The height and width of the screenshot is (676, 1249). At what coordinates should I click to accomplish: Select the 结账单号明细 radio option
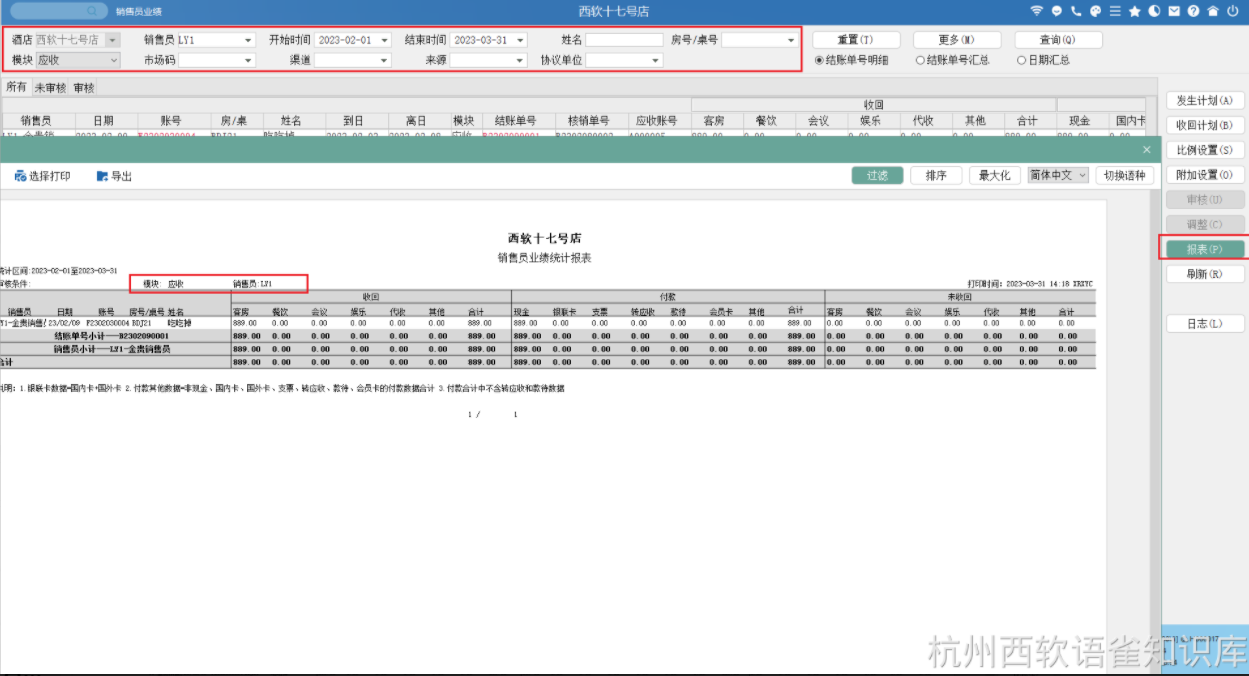(x=820, y=60)
